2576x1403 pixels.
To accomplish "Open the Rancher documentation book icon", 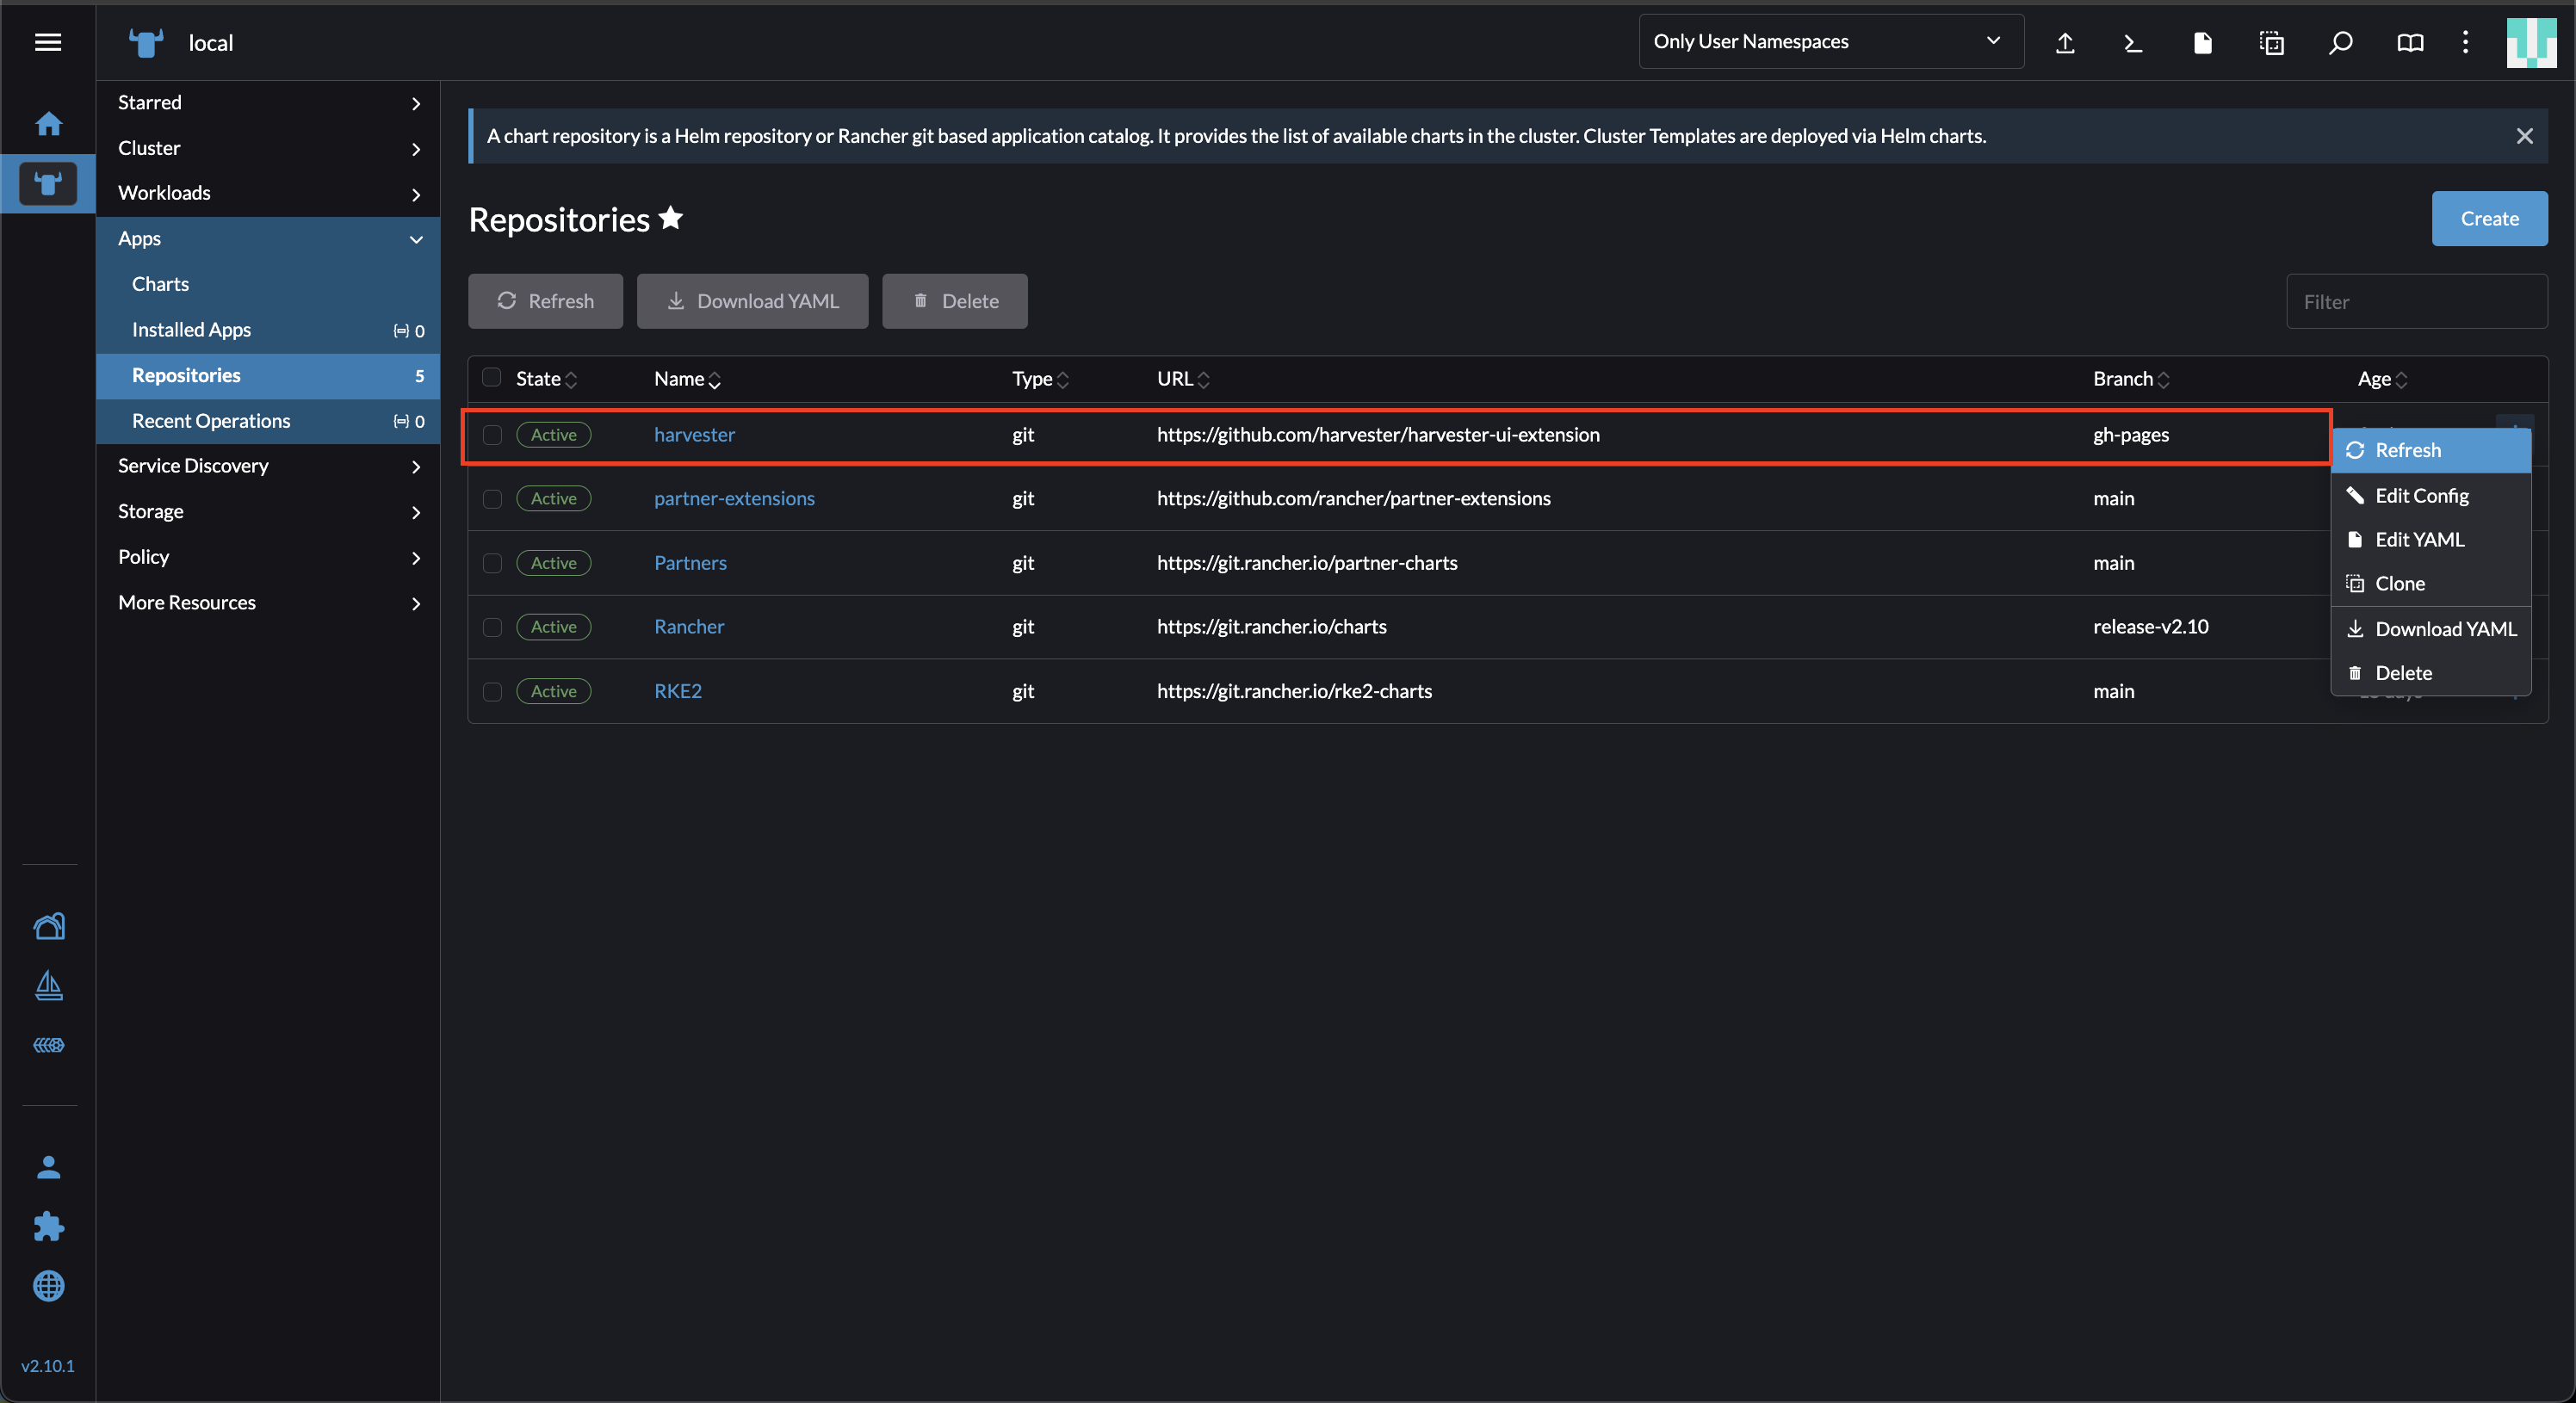I will (x=2410, y=42).
